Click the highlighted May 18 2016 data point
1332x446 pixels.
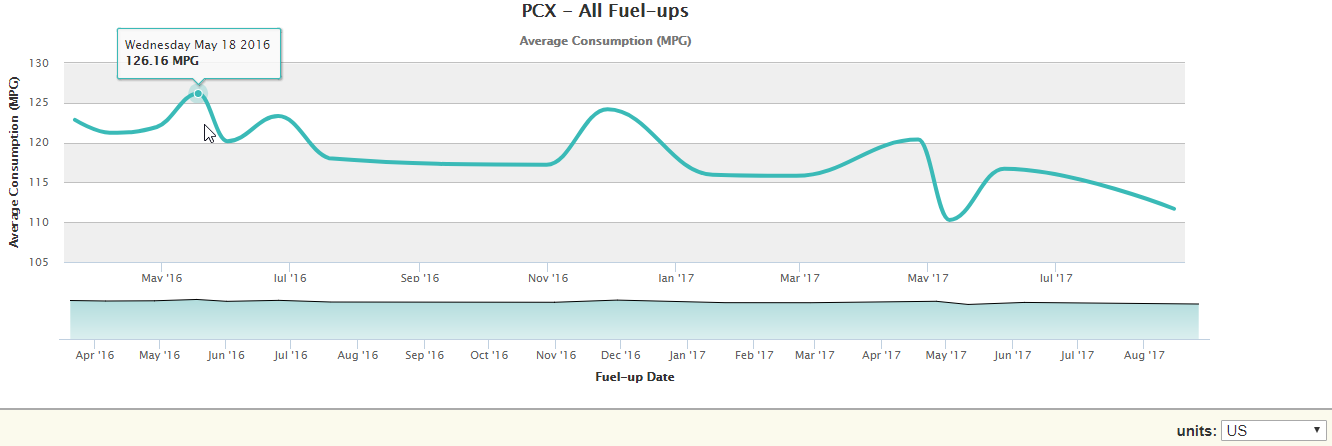198,94
